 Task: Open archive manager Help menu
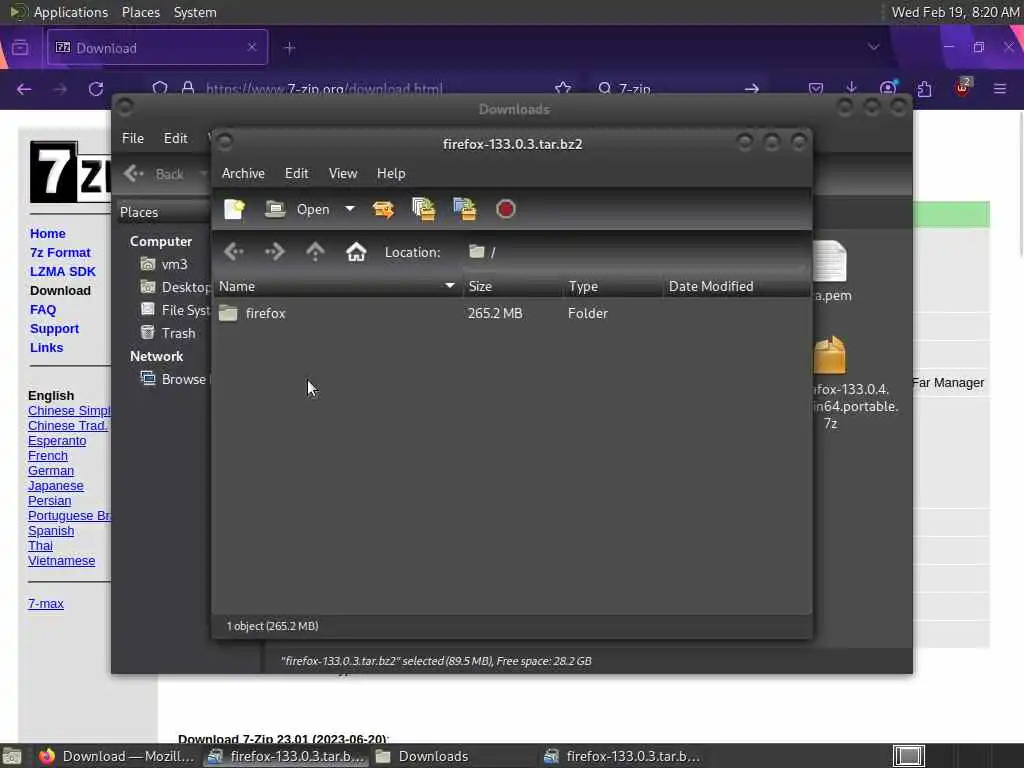point(391,173)
